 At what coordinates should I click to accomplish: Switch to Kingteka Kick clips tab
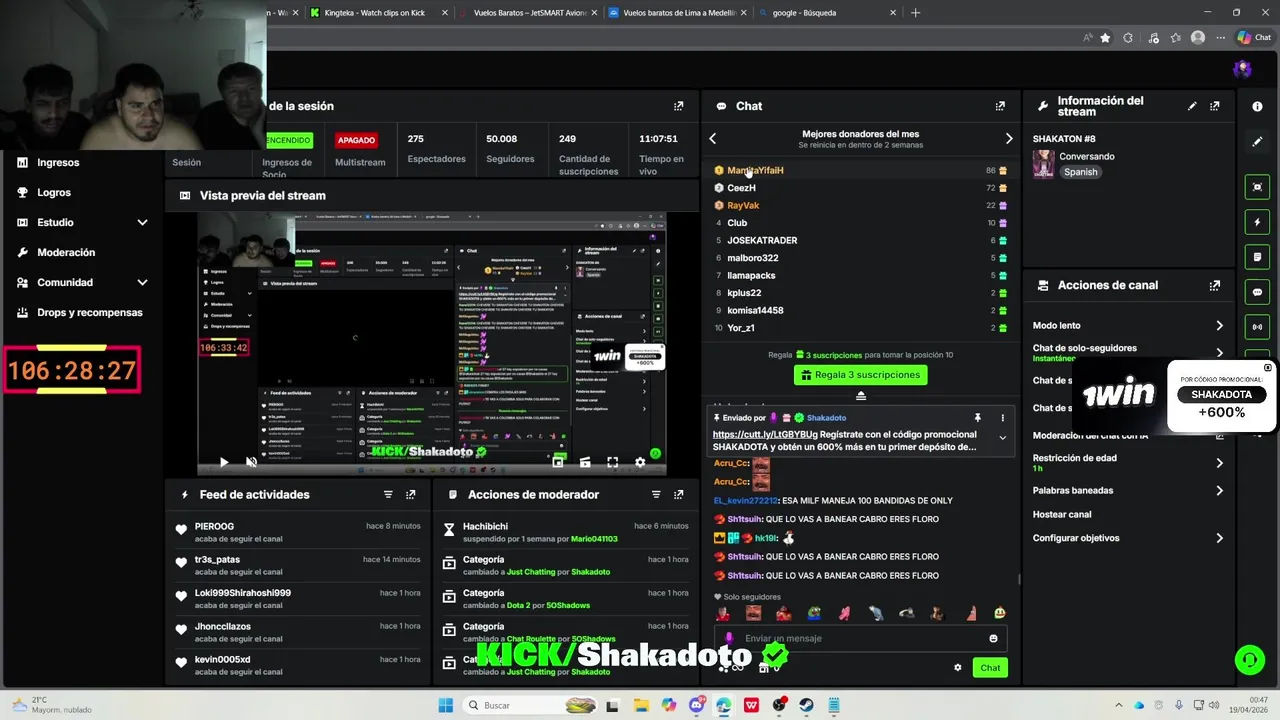[378, 13]
